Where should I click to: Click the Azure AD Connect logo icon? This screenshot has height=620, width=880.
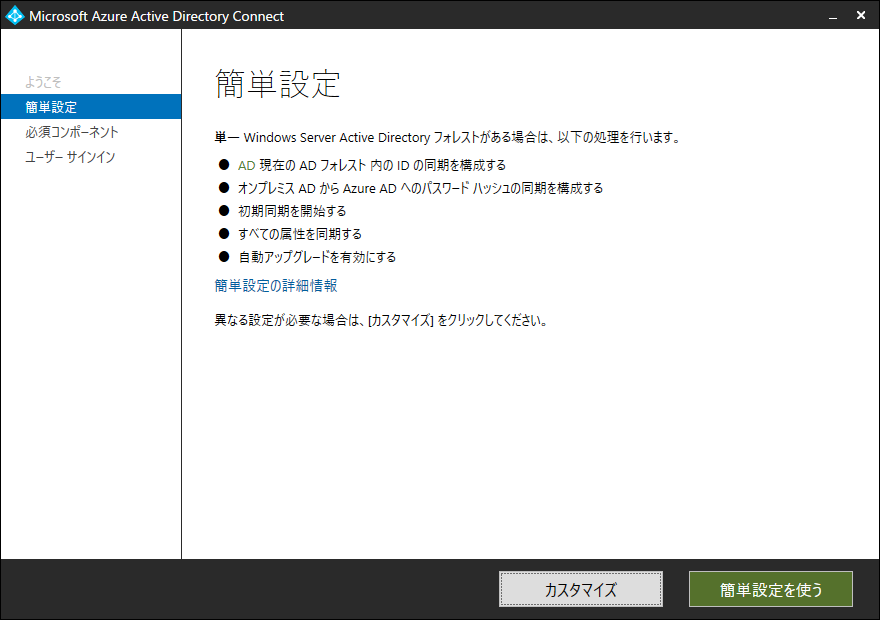pos(15,16)
